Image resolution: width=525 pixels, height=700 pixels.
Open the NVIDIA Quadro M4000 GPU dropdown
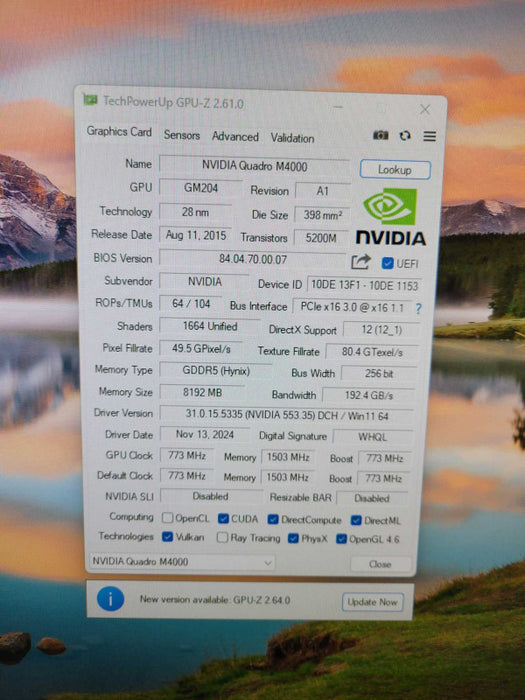click(182, 562)
